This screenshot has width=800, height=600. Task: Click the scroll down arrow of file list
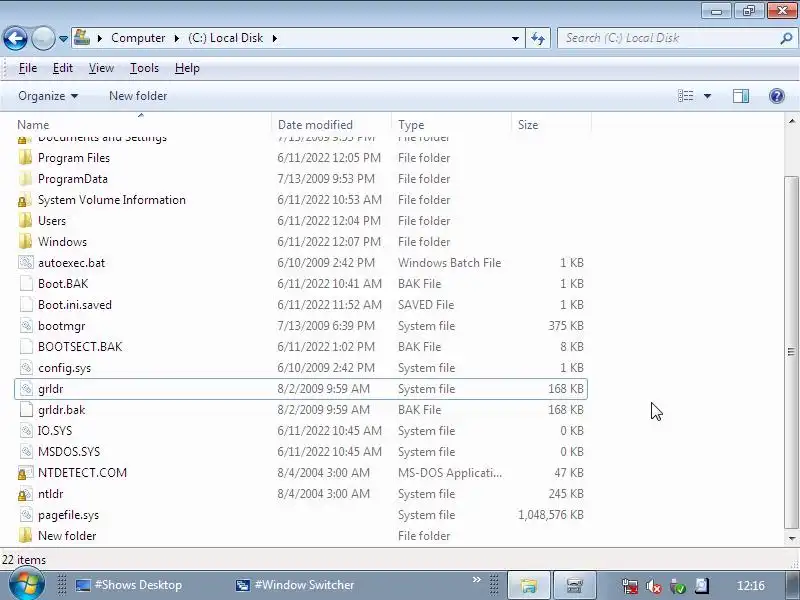coord(792,538)
